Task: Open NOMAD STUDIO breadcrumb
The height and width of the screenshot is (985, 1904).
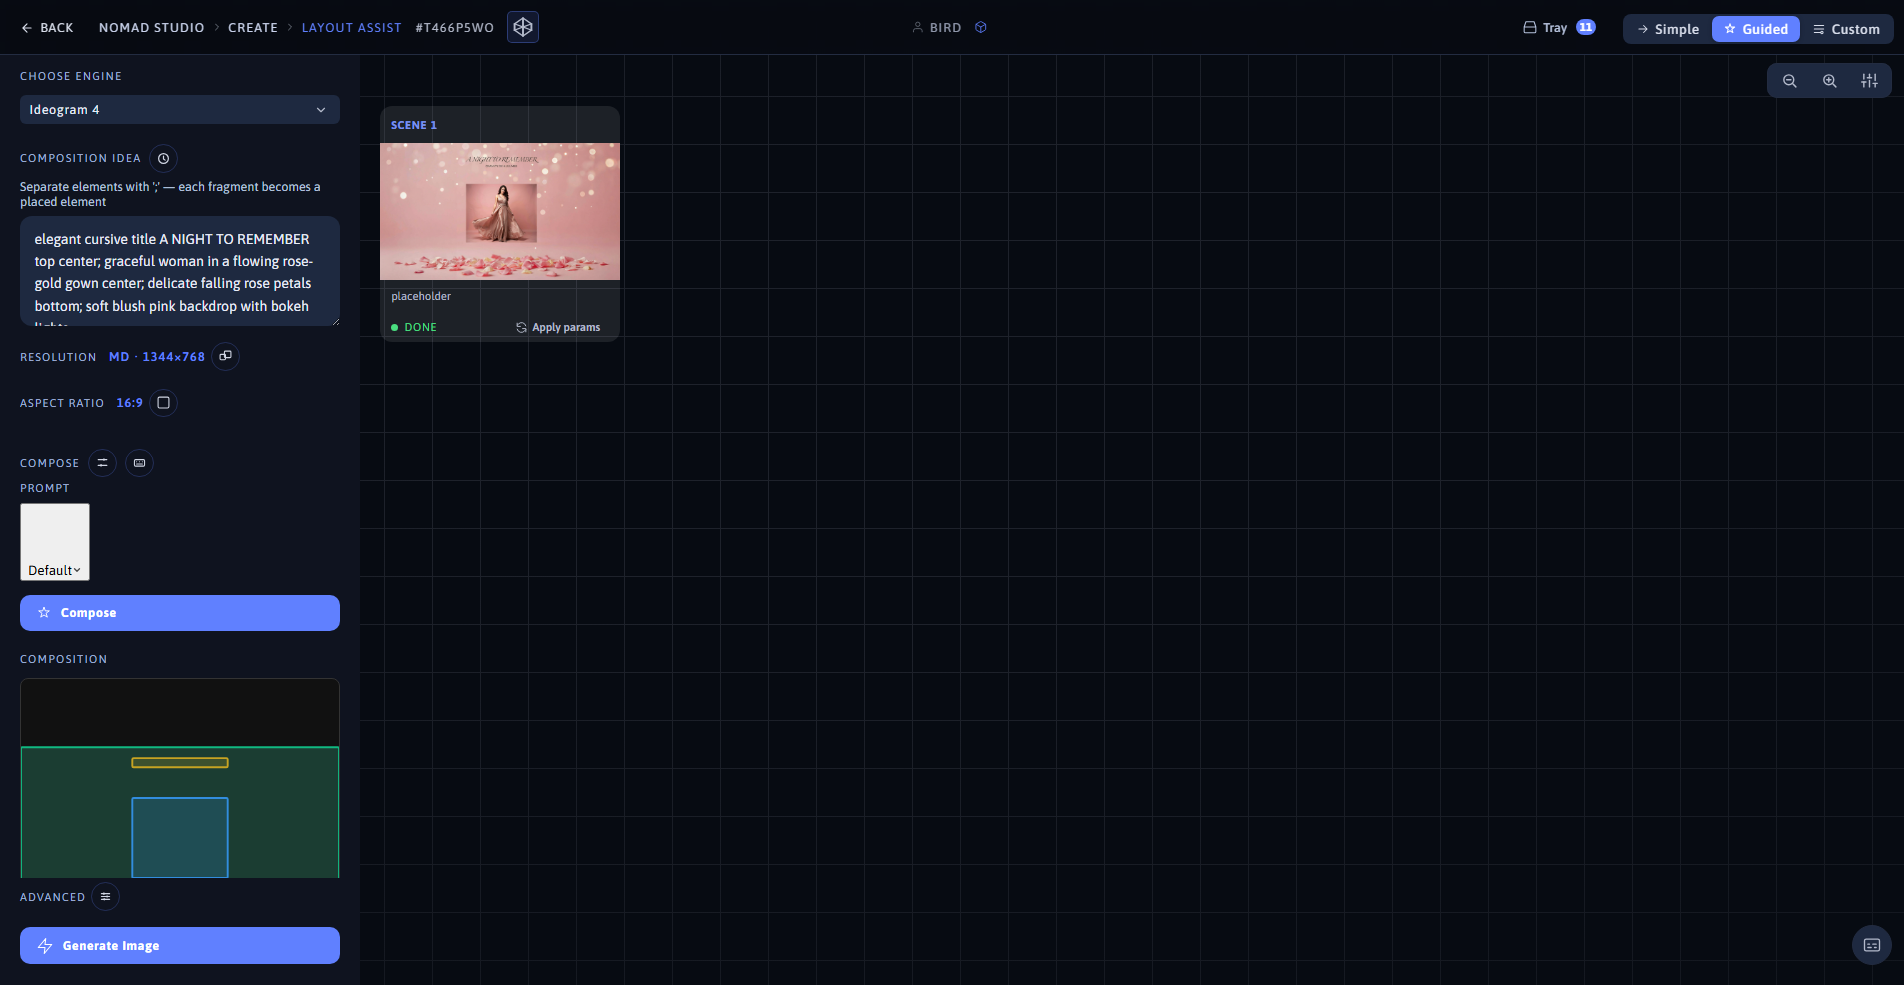Action: tap(152, 28)
